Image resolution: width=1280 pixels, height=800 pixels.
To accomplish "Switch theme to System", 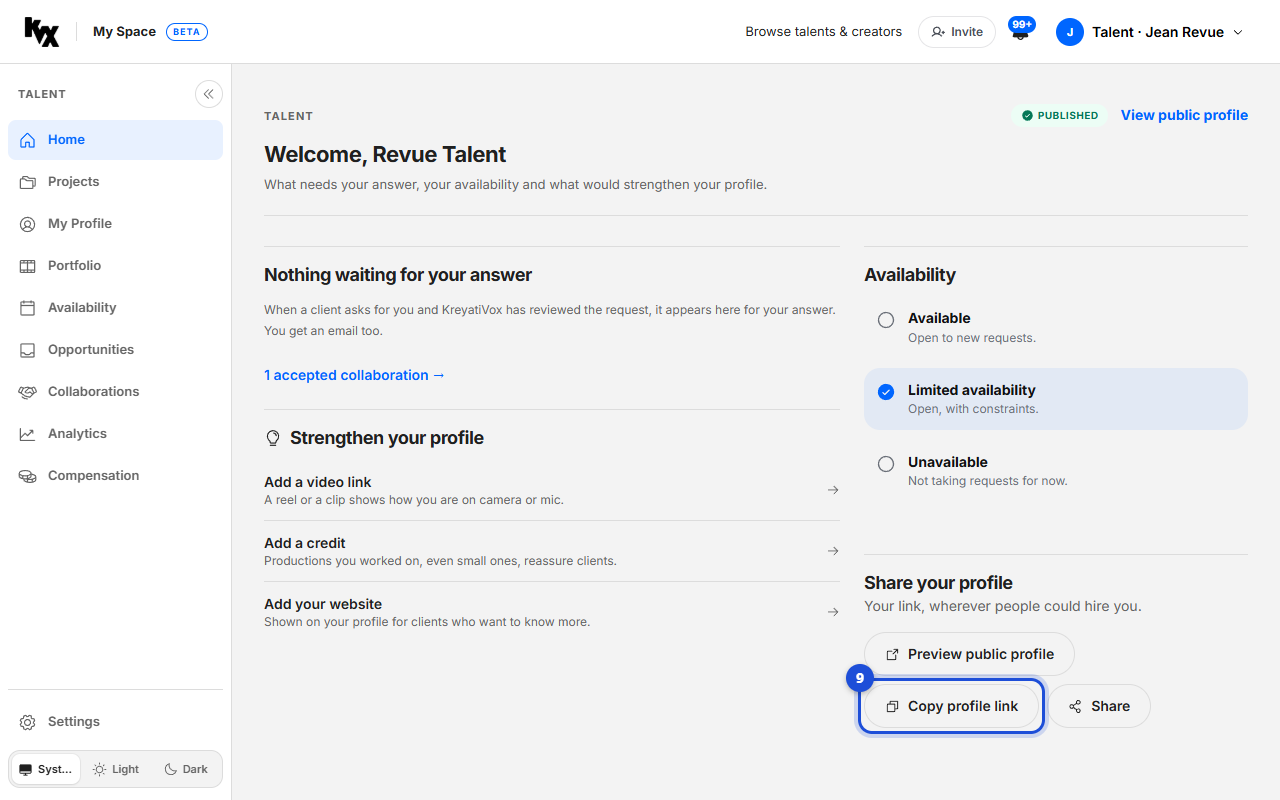I will (x=46, y=769).
